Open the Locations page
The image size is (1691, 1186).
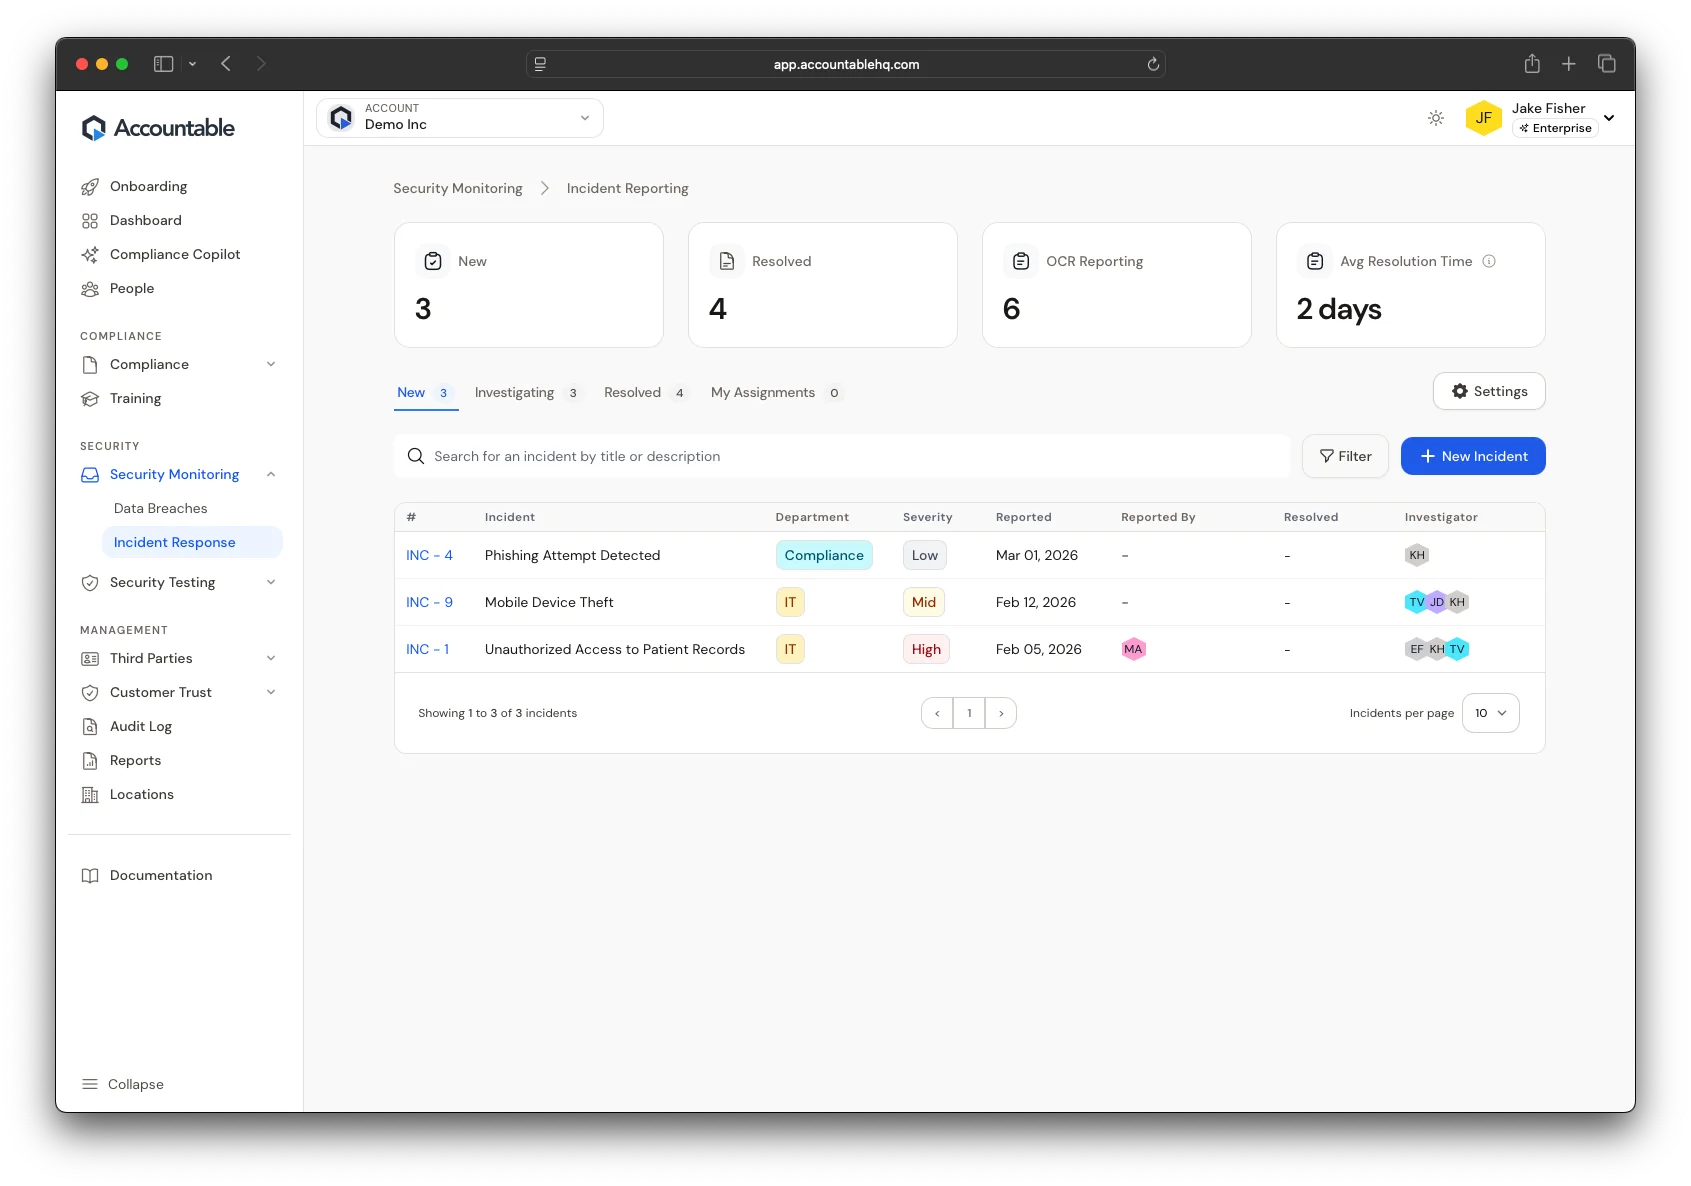(140, 794)
